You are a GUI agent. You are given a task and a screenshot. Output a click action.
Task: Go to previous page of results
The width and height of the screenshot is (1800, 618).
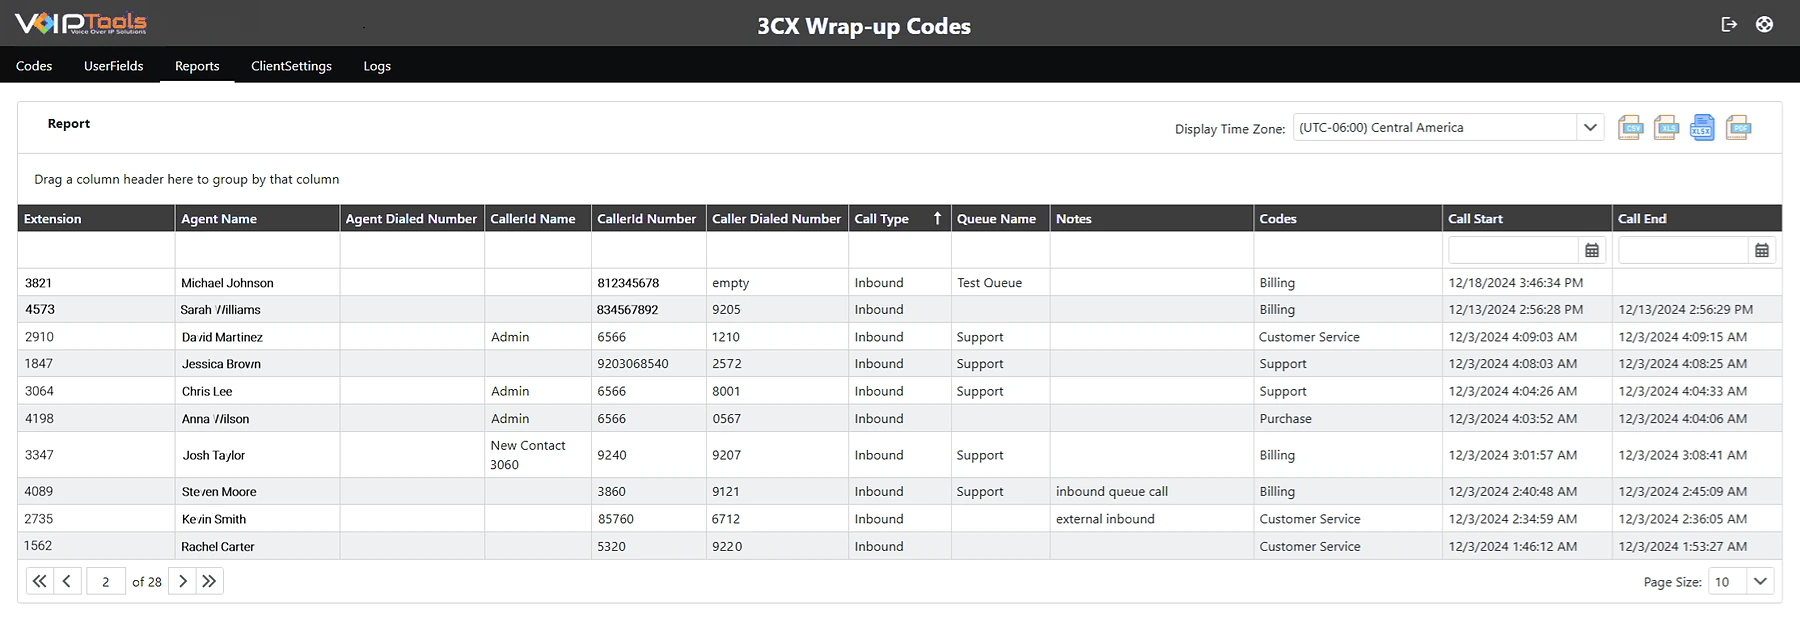(67, 581)
